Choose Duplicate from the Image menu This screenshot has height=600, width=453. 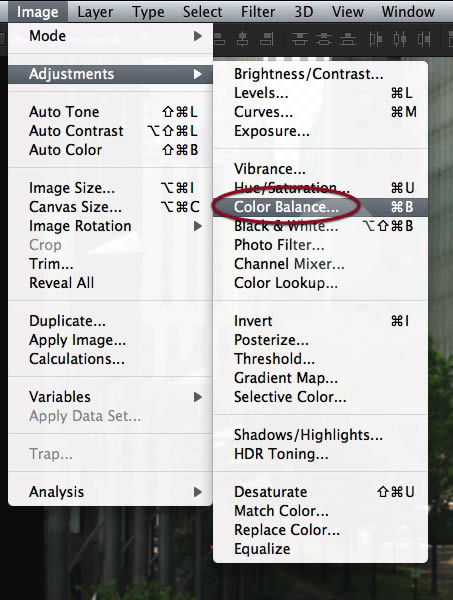coord(110,321)
